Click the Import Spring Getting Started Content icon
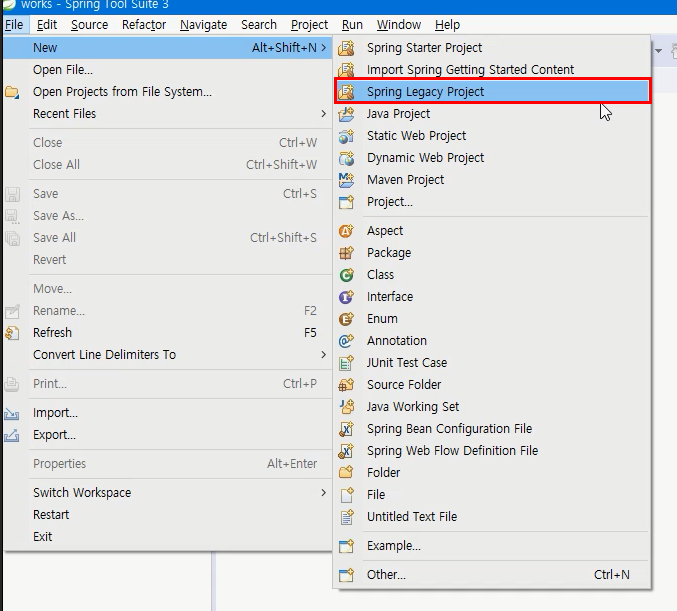Viewport: 677px width, 611px height. pos(346,70)
